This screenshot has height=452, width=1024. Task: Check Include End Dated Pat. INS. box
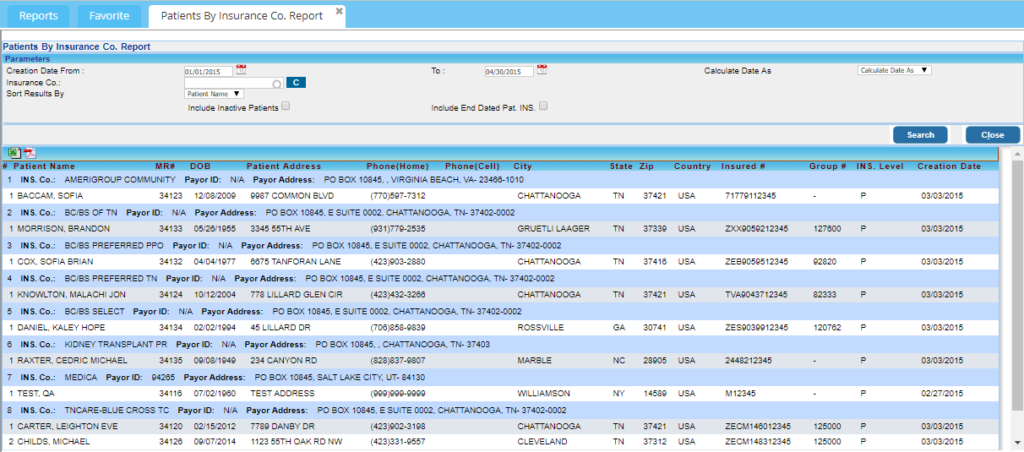click(x=543, y=105)
